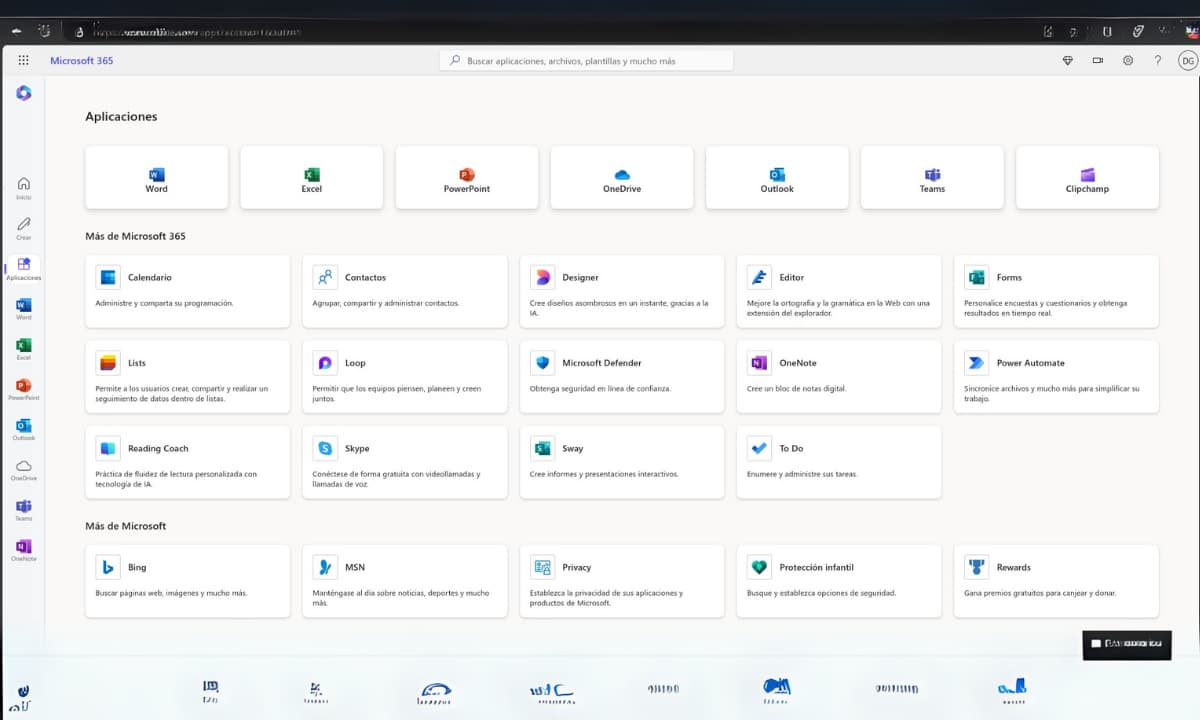Open the Protección infantil card
Screen dimensions: 1200x720
839,581
